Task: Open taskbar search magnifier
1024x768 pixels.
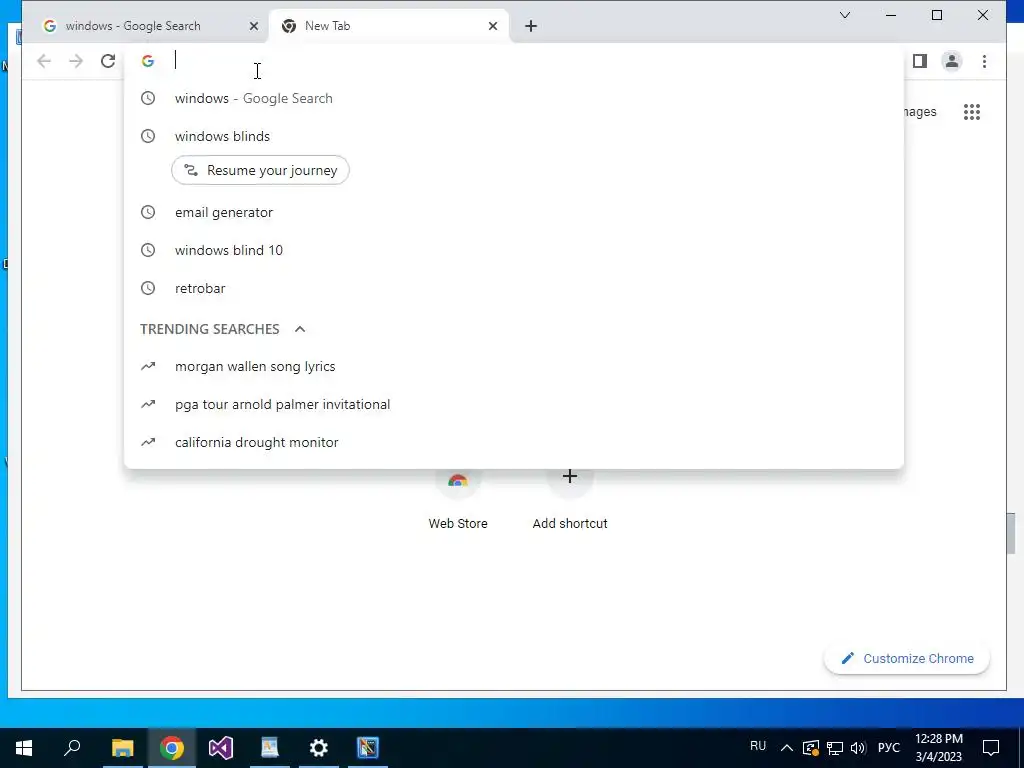Action: 72,748
